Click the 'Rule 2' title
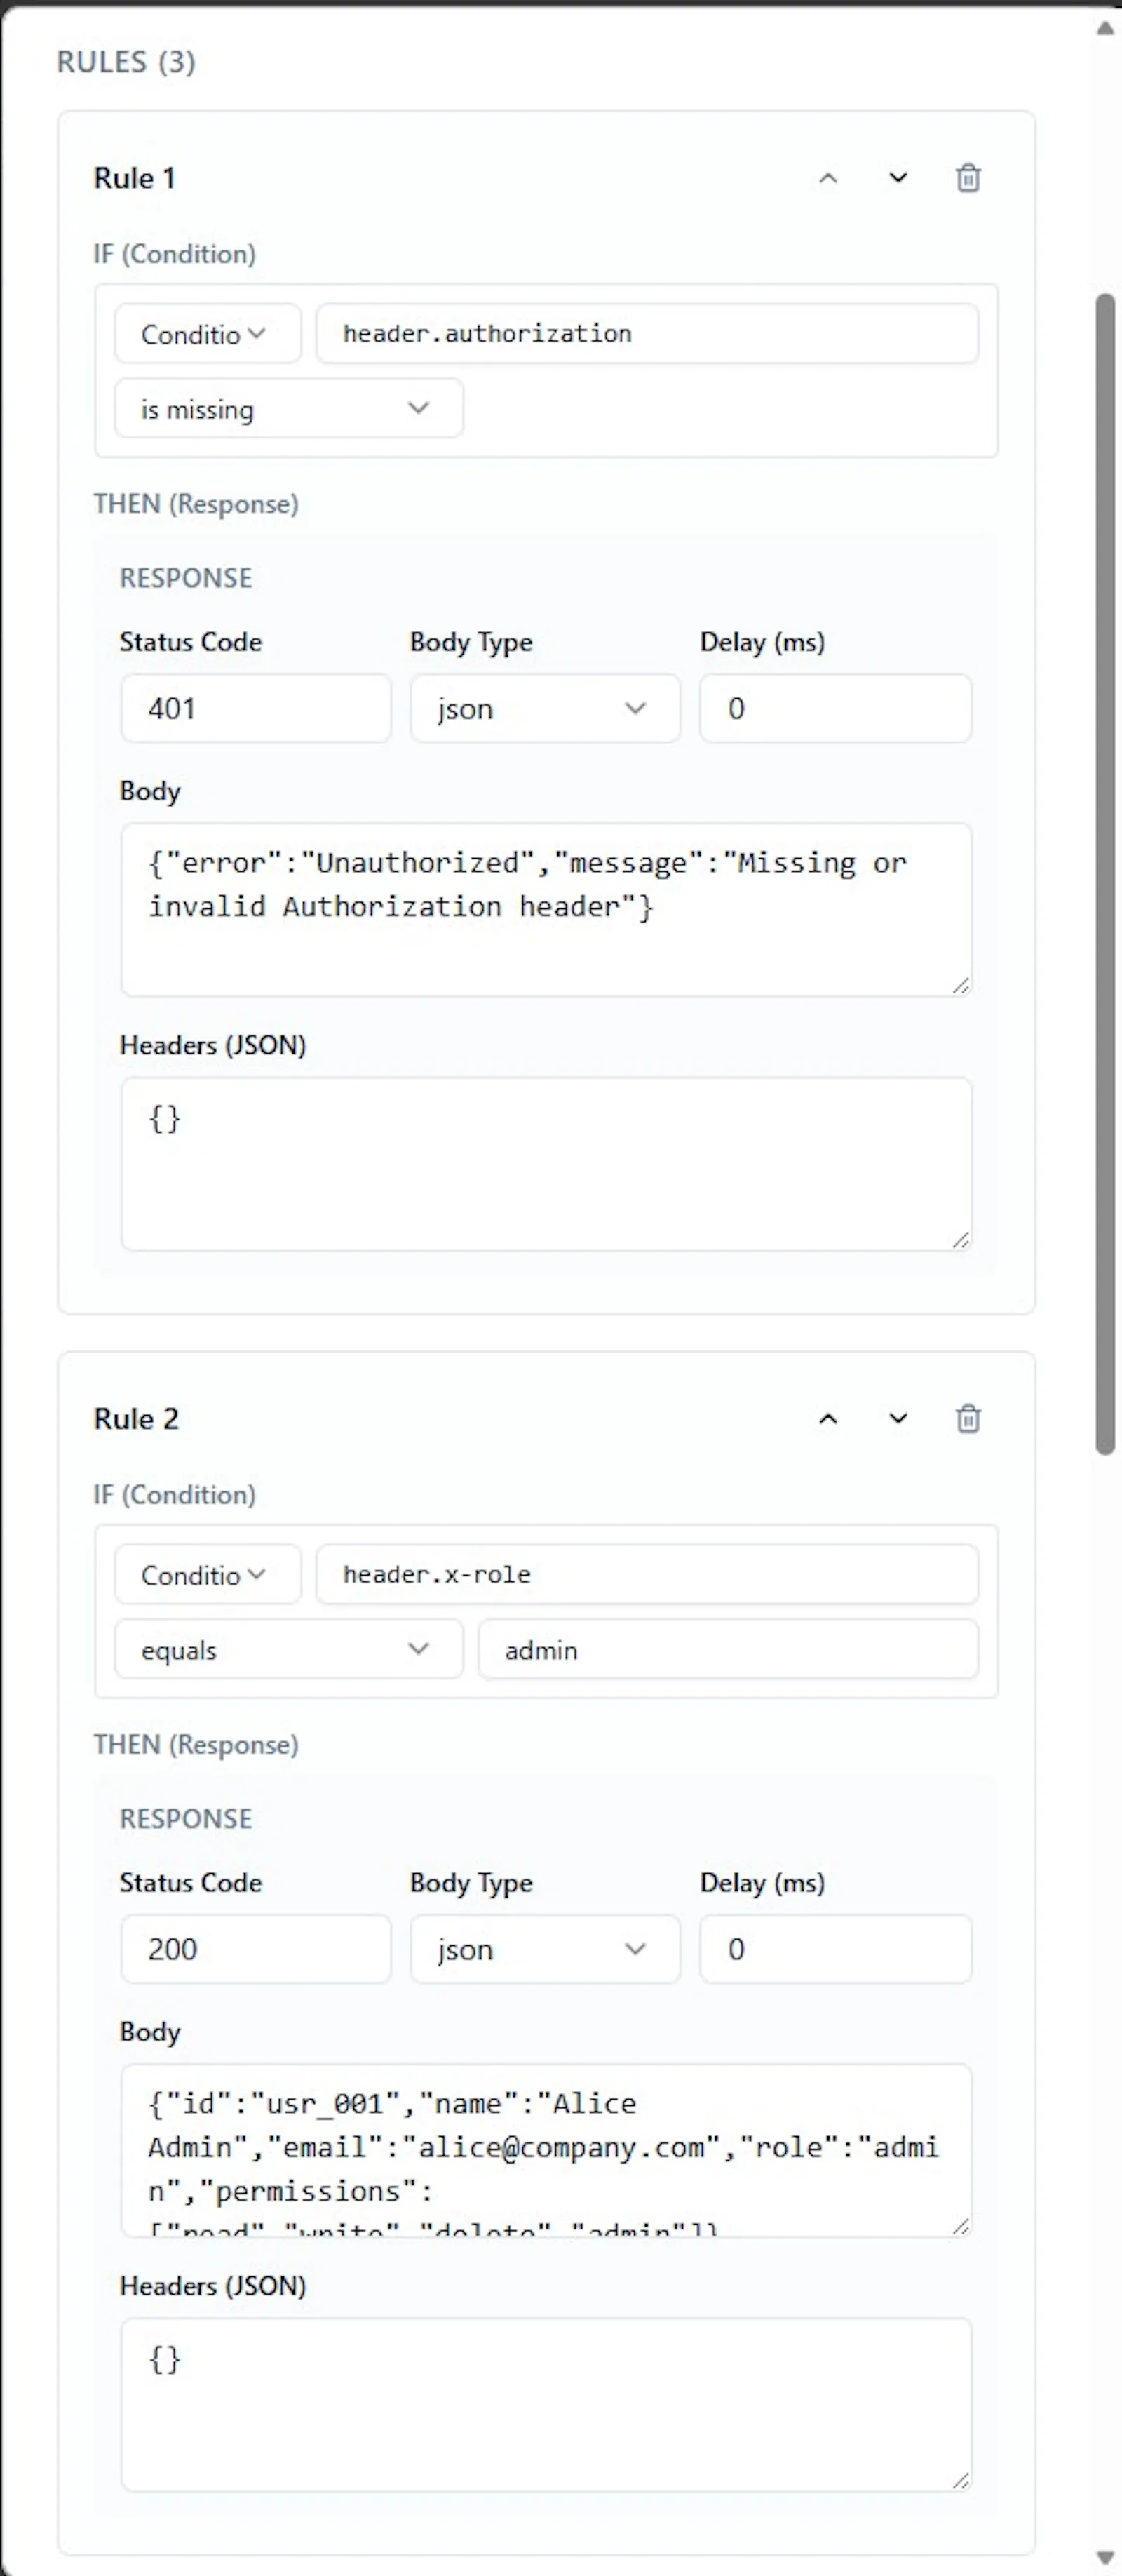Image resolution: width=1122 pixels, height=2576 pixels. 137,1419
